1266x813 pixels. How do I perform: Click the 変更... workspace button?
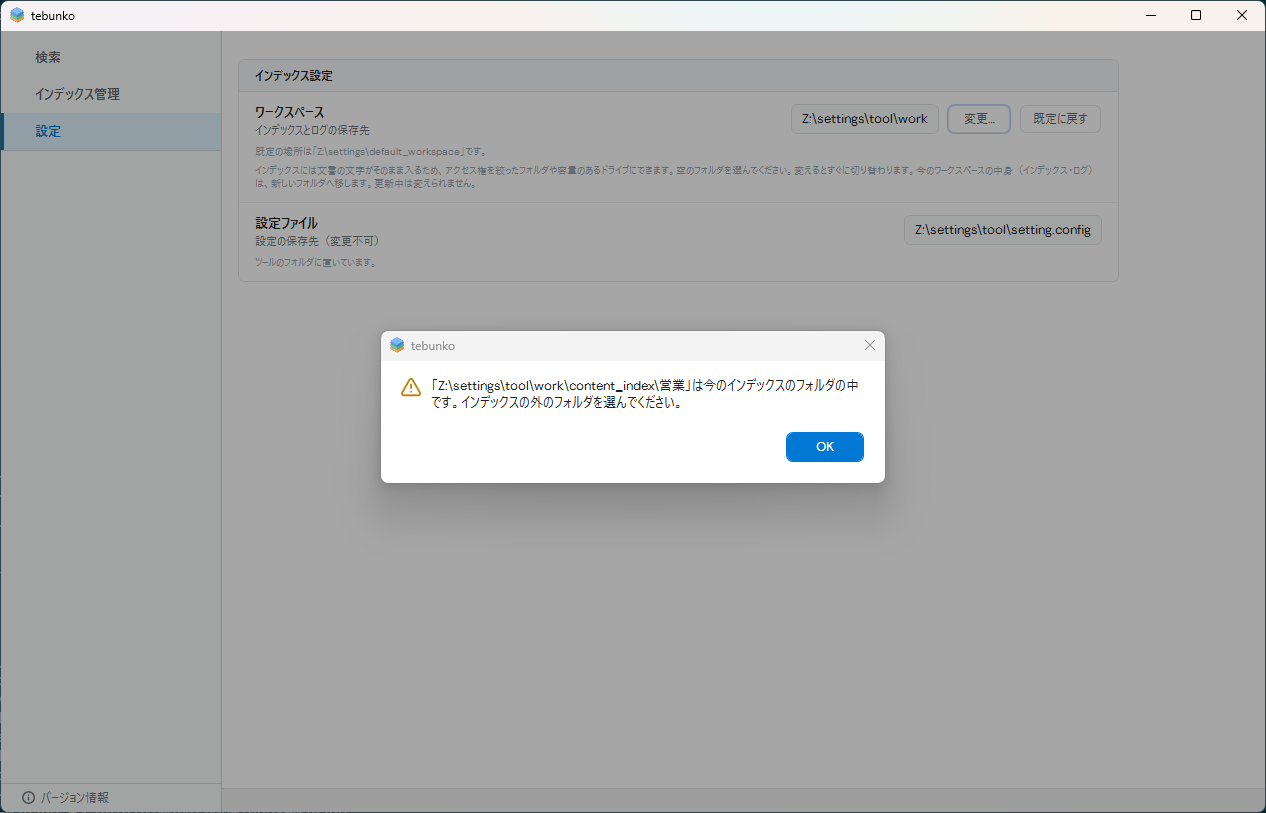point(979,119)
